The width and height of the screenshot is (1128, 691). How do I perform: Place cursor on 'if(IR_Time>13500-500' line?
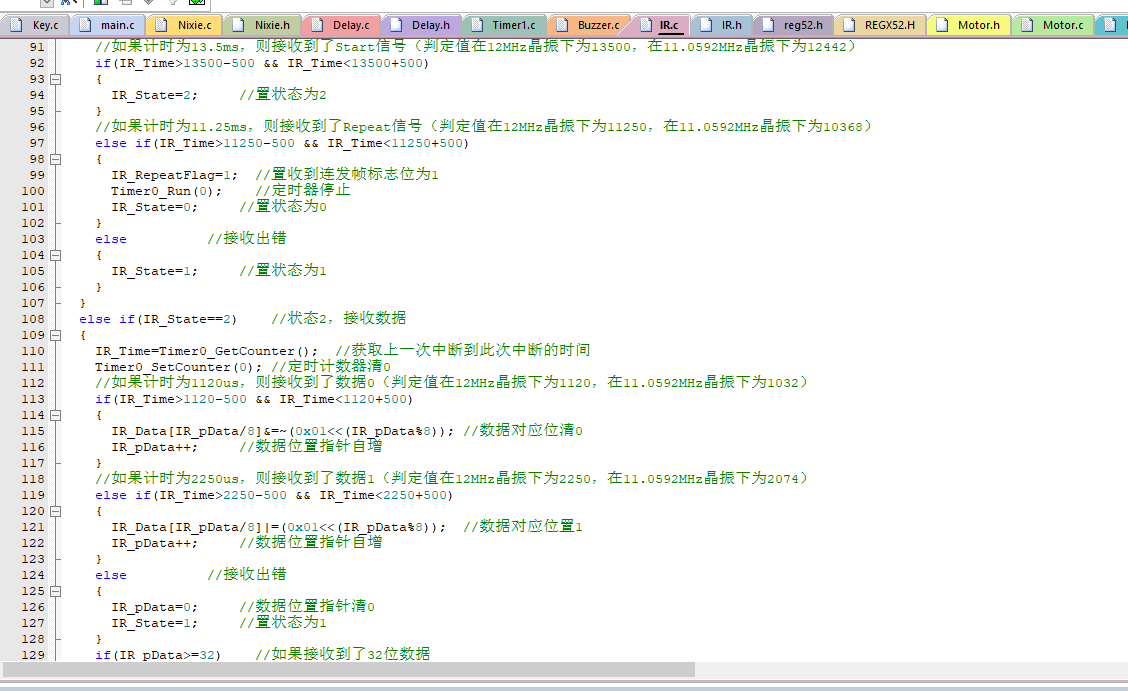(x=262, y=63)
